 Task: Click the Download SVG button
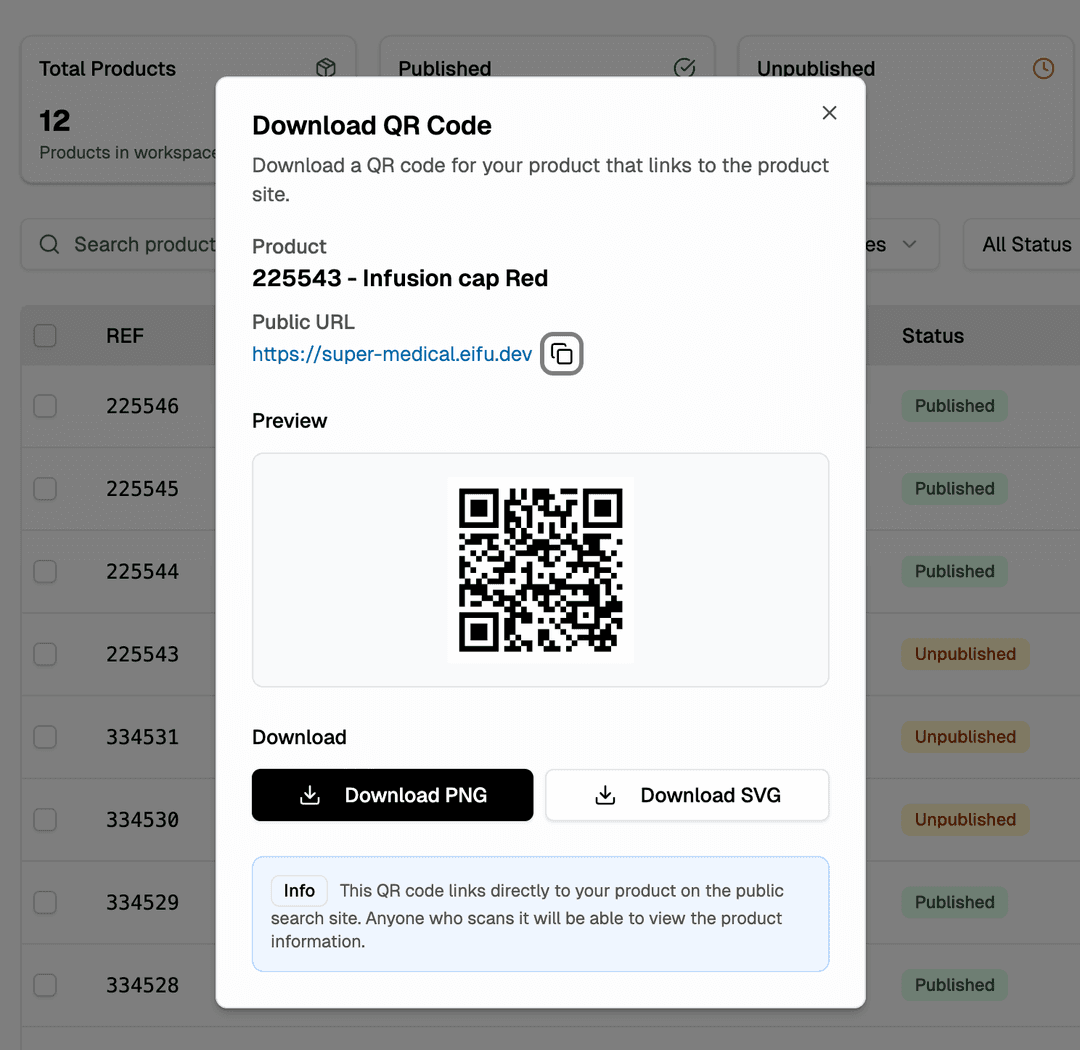point(686,794)
